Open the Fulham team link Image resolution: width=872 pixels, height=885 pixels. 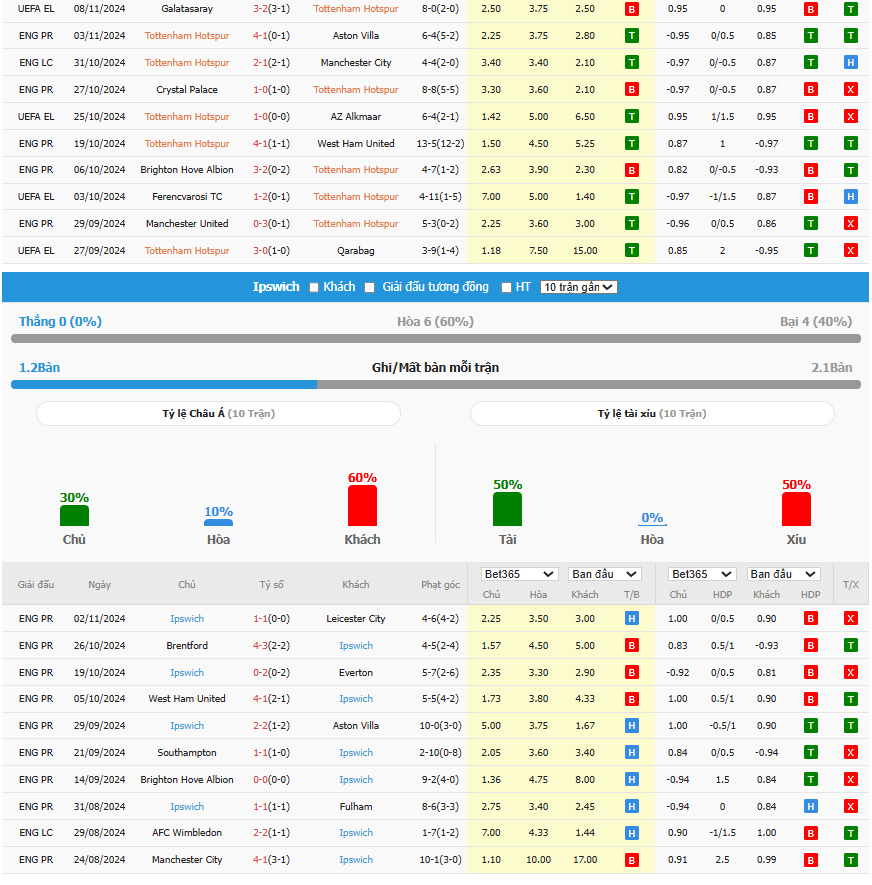click(356, 807)
